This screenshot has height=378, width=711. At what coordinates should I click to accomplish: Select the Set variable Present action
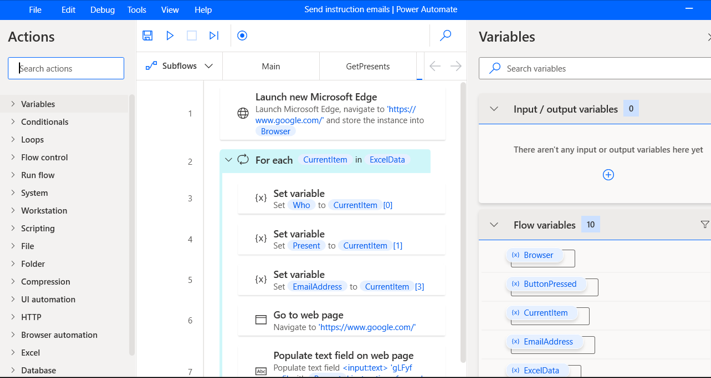(x=341, y=239)
